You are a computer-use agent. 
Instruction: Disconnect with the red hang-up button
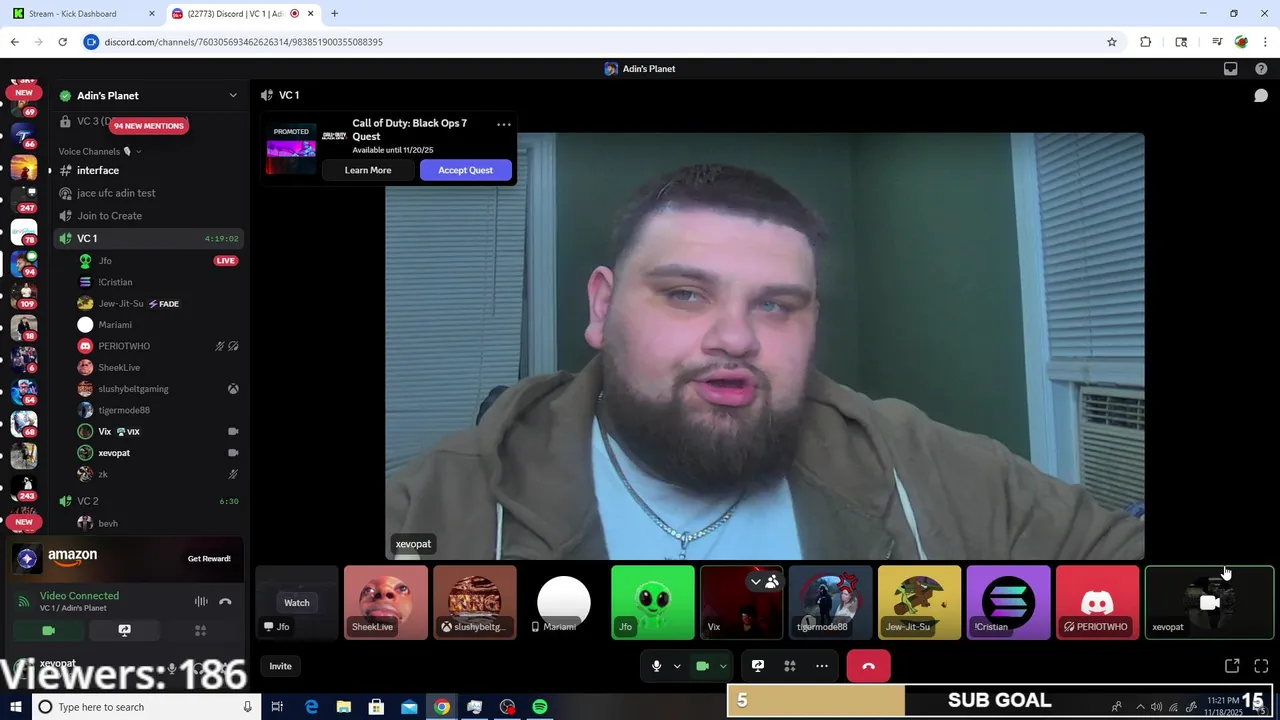tap(868, 666)
